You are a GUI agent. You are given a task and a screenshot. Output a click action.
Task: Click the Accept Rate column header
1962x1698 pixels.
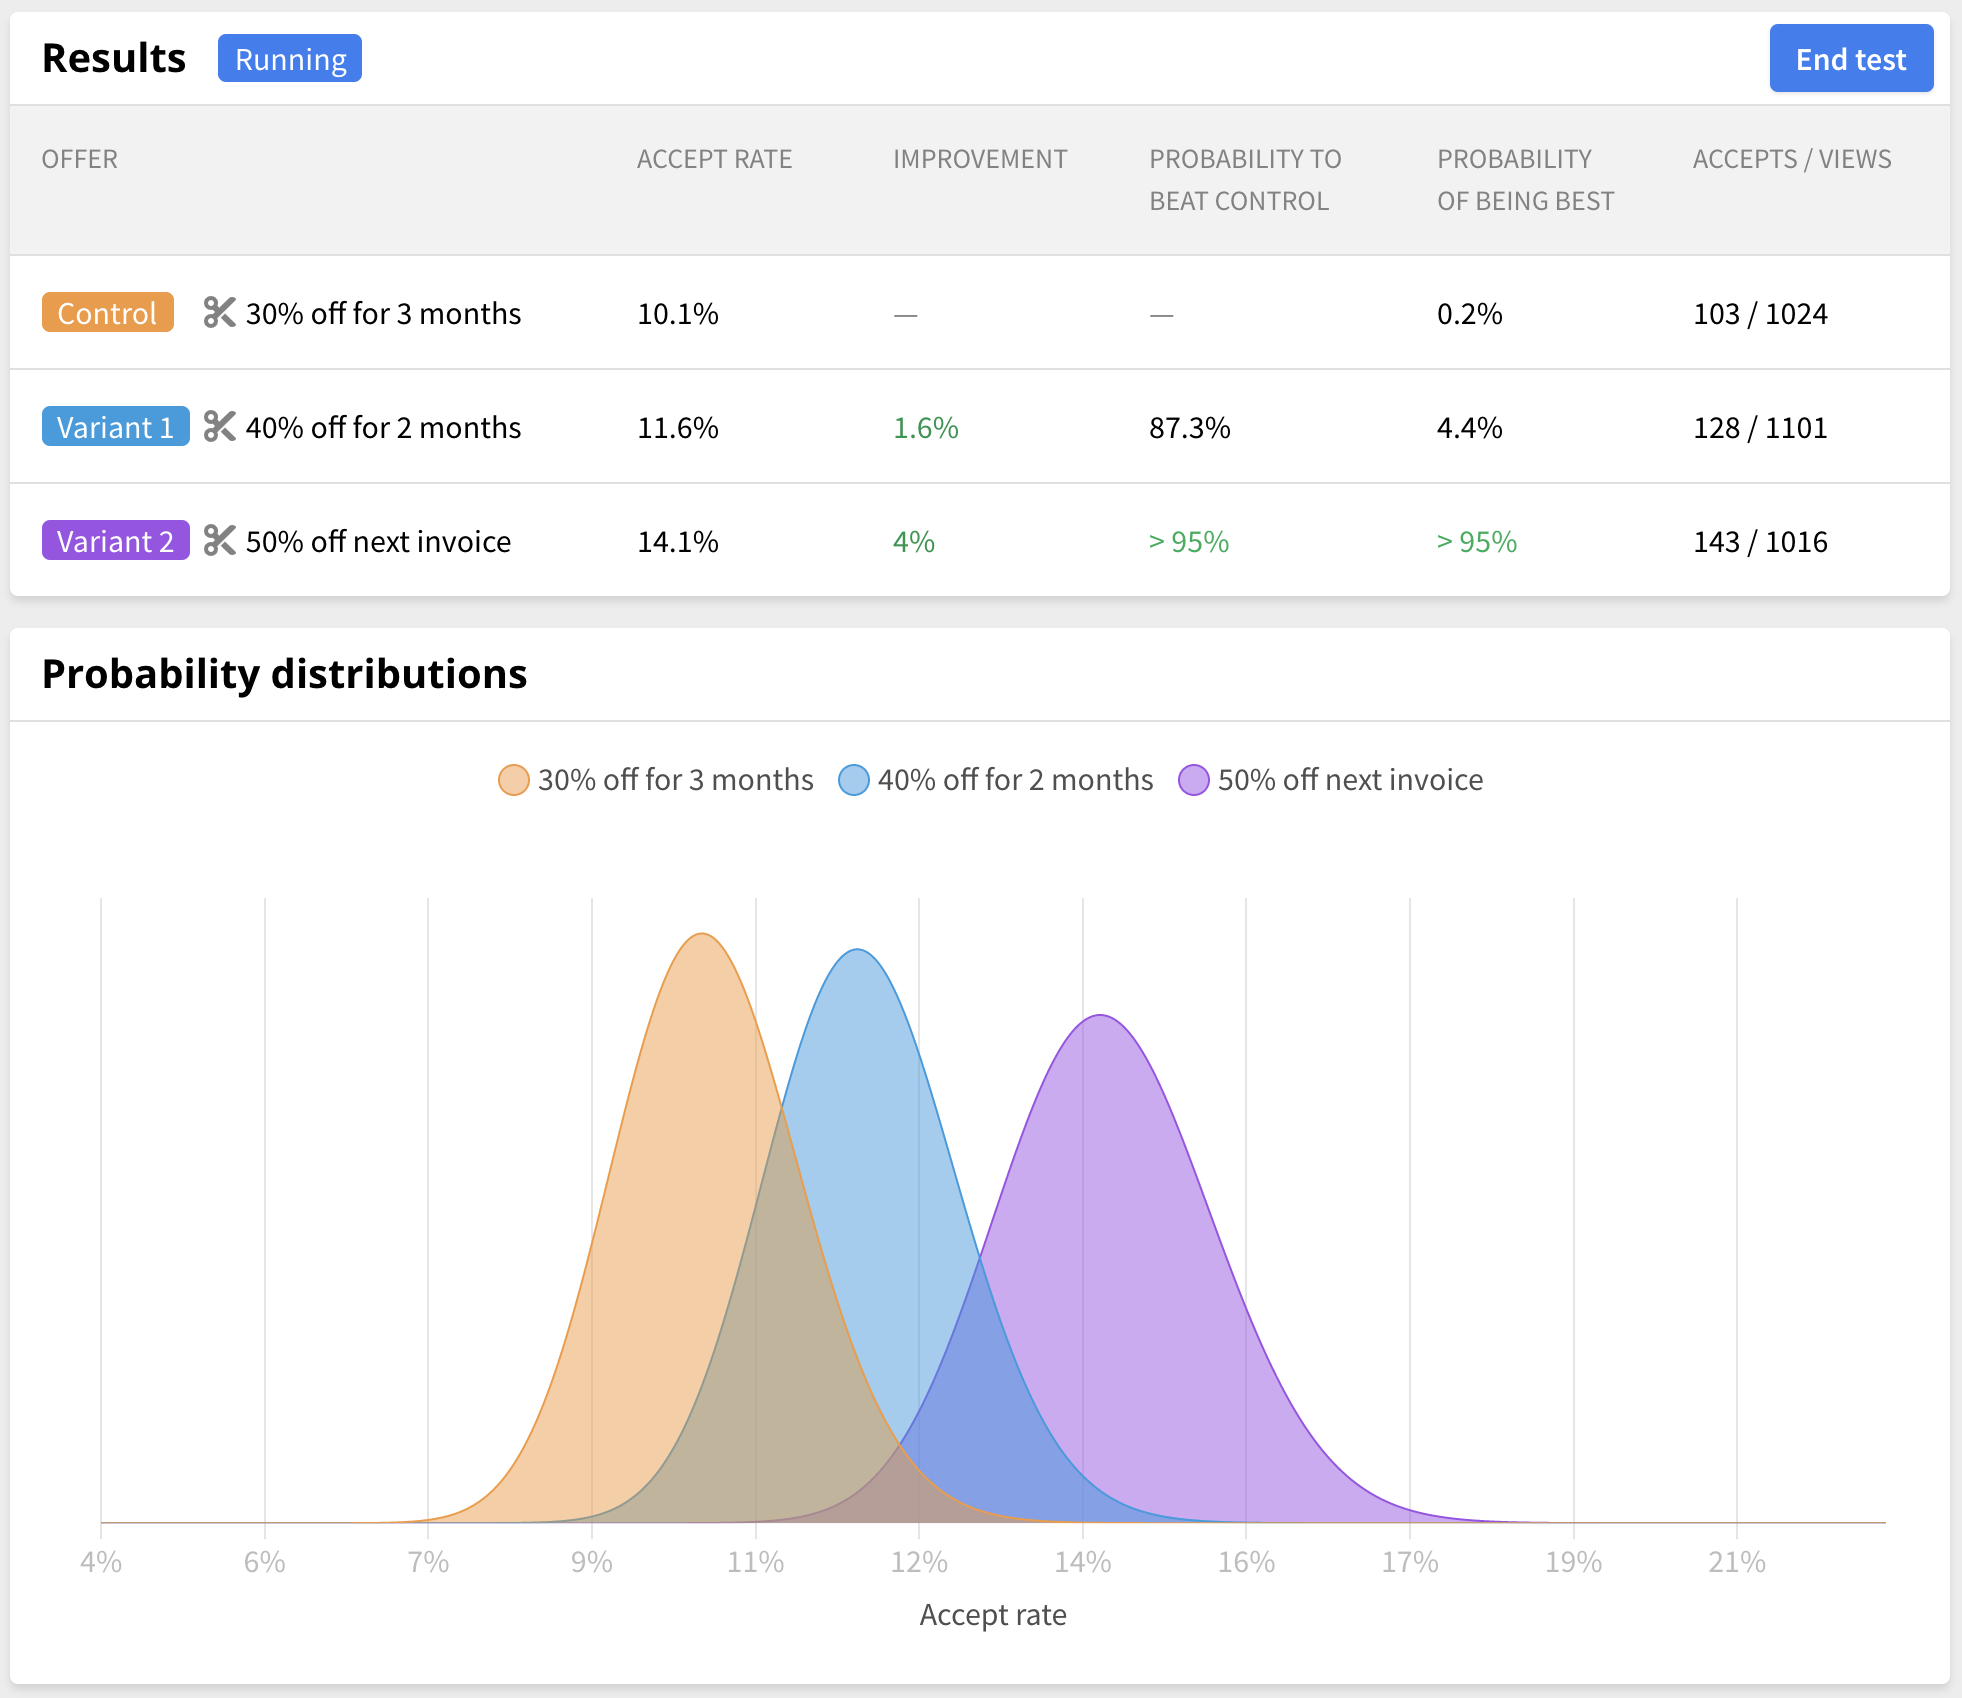pos(714,159)
